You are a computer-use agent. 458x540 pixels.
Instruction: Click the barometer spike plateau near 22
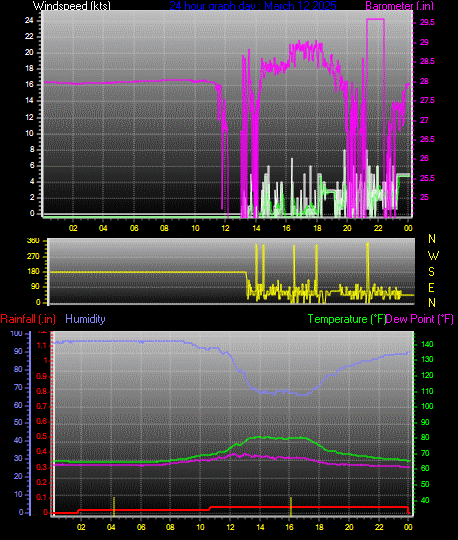pyautogui.click(x=375, y=20)
